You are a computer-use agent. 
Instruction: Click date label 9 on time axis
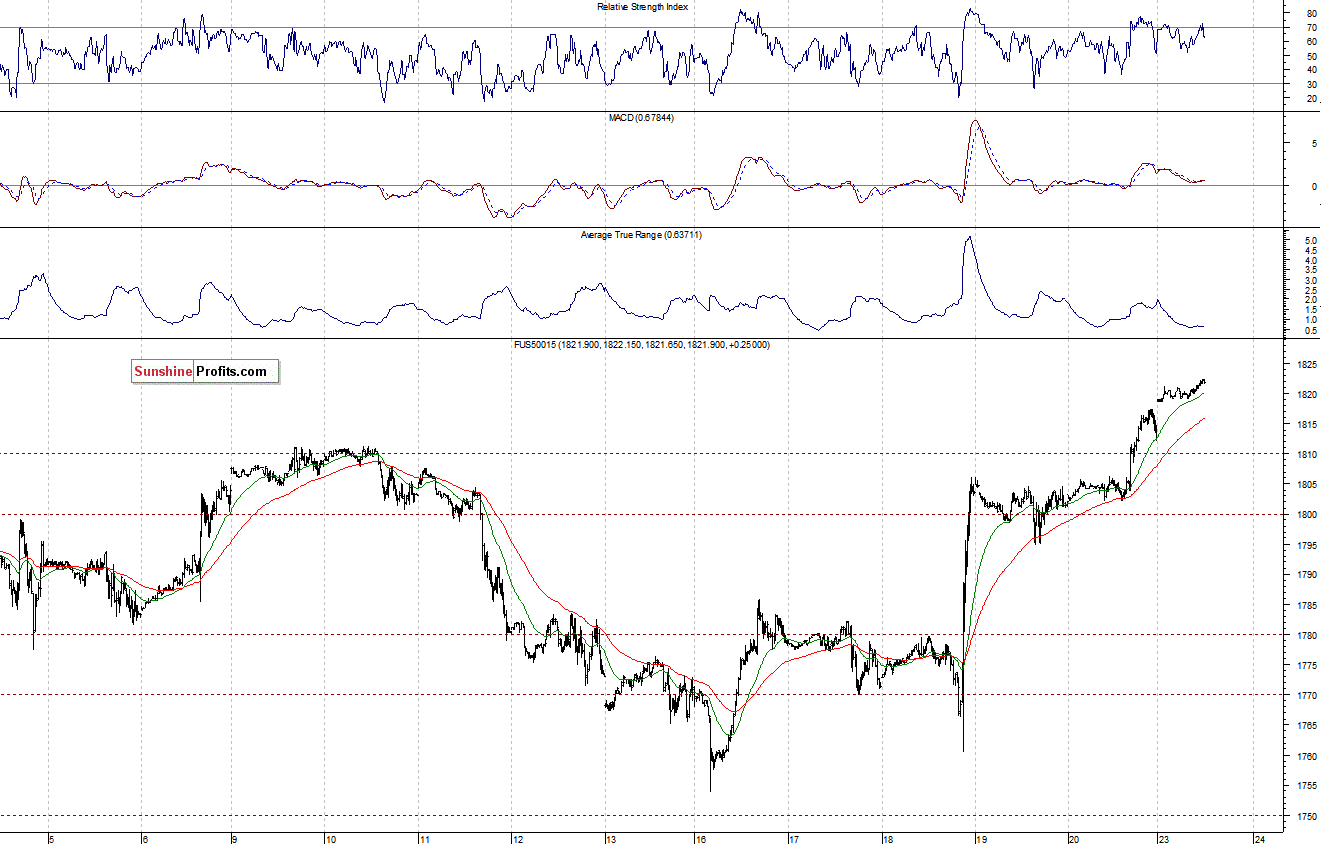click(x=234, y=839)
